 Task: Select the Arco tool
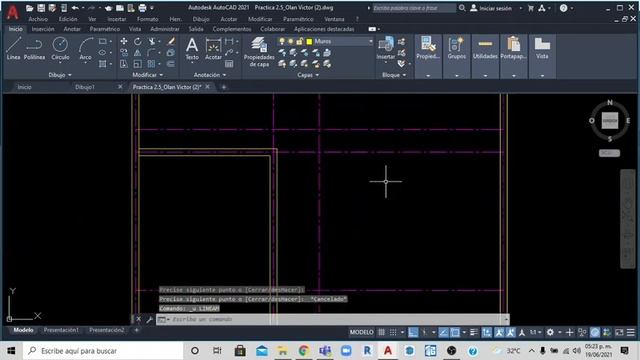tap(85, 48)
